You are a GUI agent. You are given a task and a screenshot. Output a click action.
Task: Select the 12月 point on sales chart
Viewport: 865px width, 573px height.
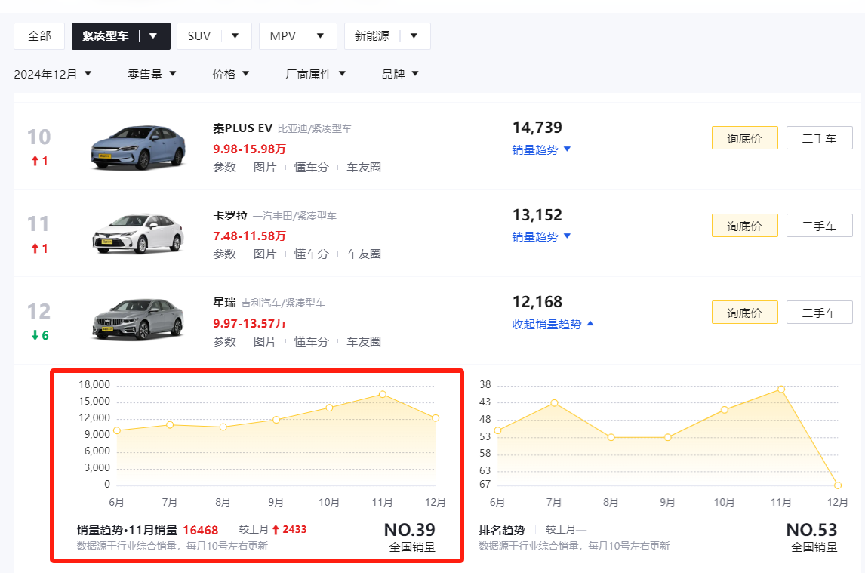coord(436,418)
